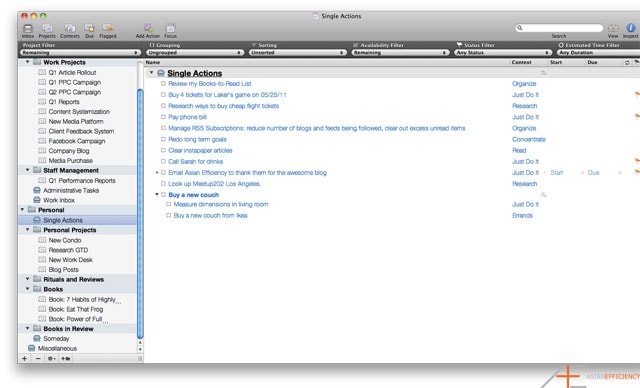Viewport: 640px width, 388px height.
Task: Sort by the Context column header
Action: [522, 62]
